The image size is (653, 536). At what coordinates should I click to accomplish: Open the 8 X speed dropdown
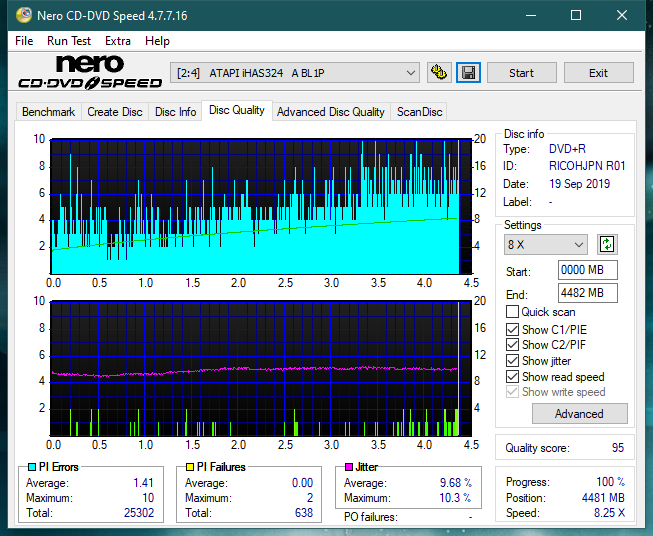point(546,244)
